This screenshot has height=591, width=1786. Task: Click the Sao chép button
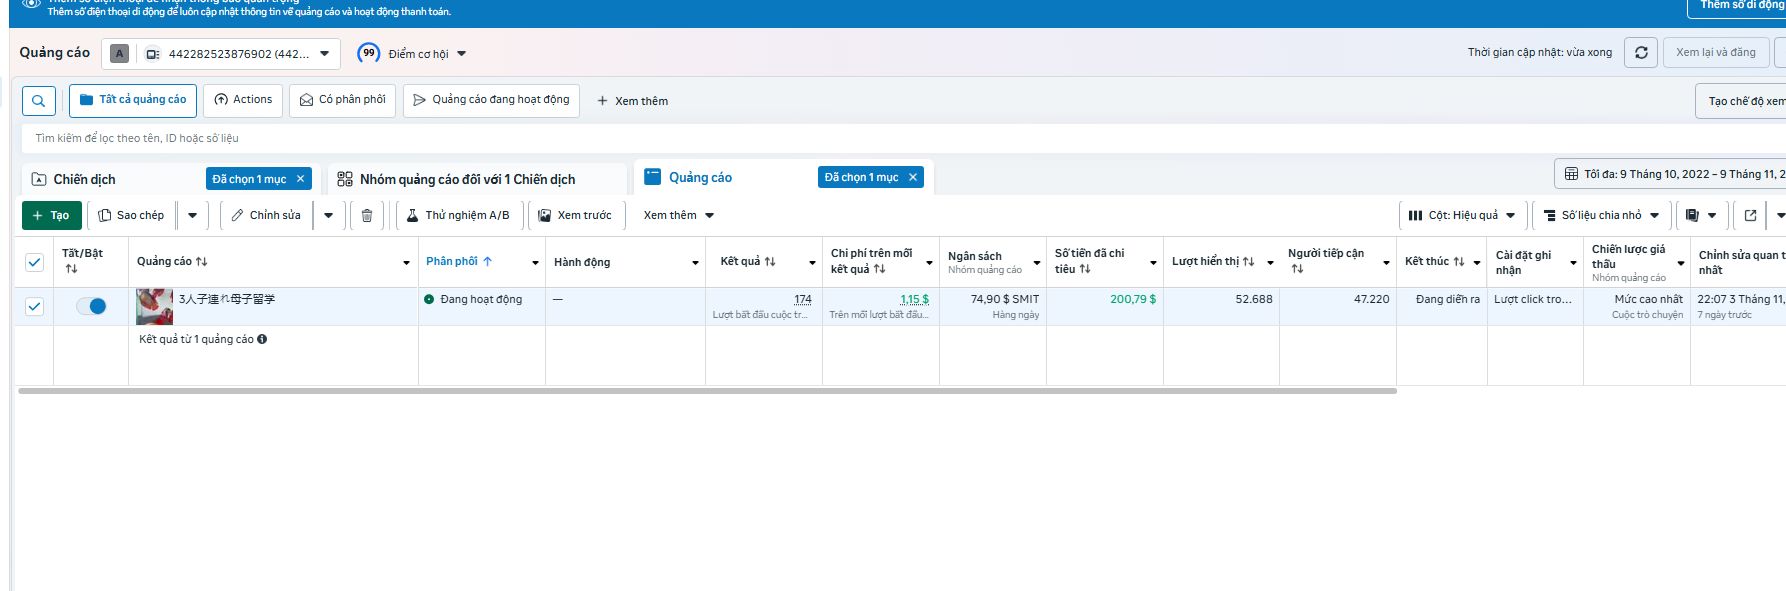click(131, 216)
